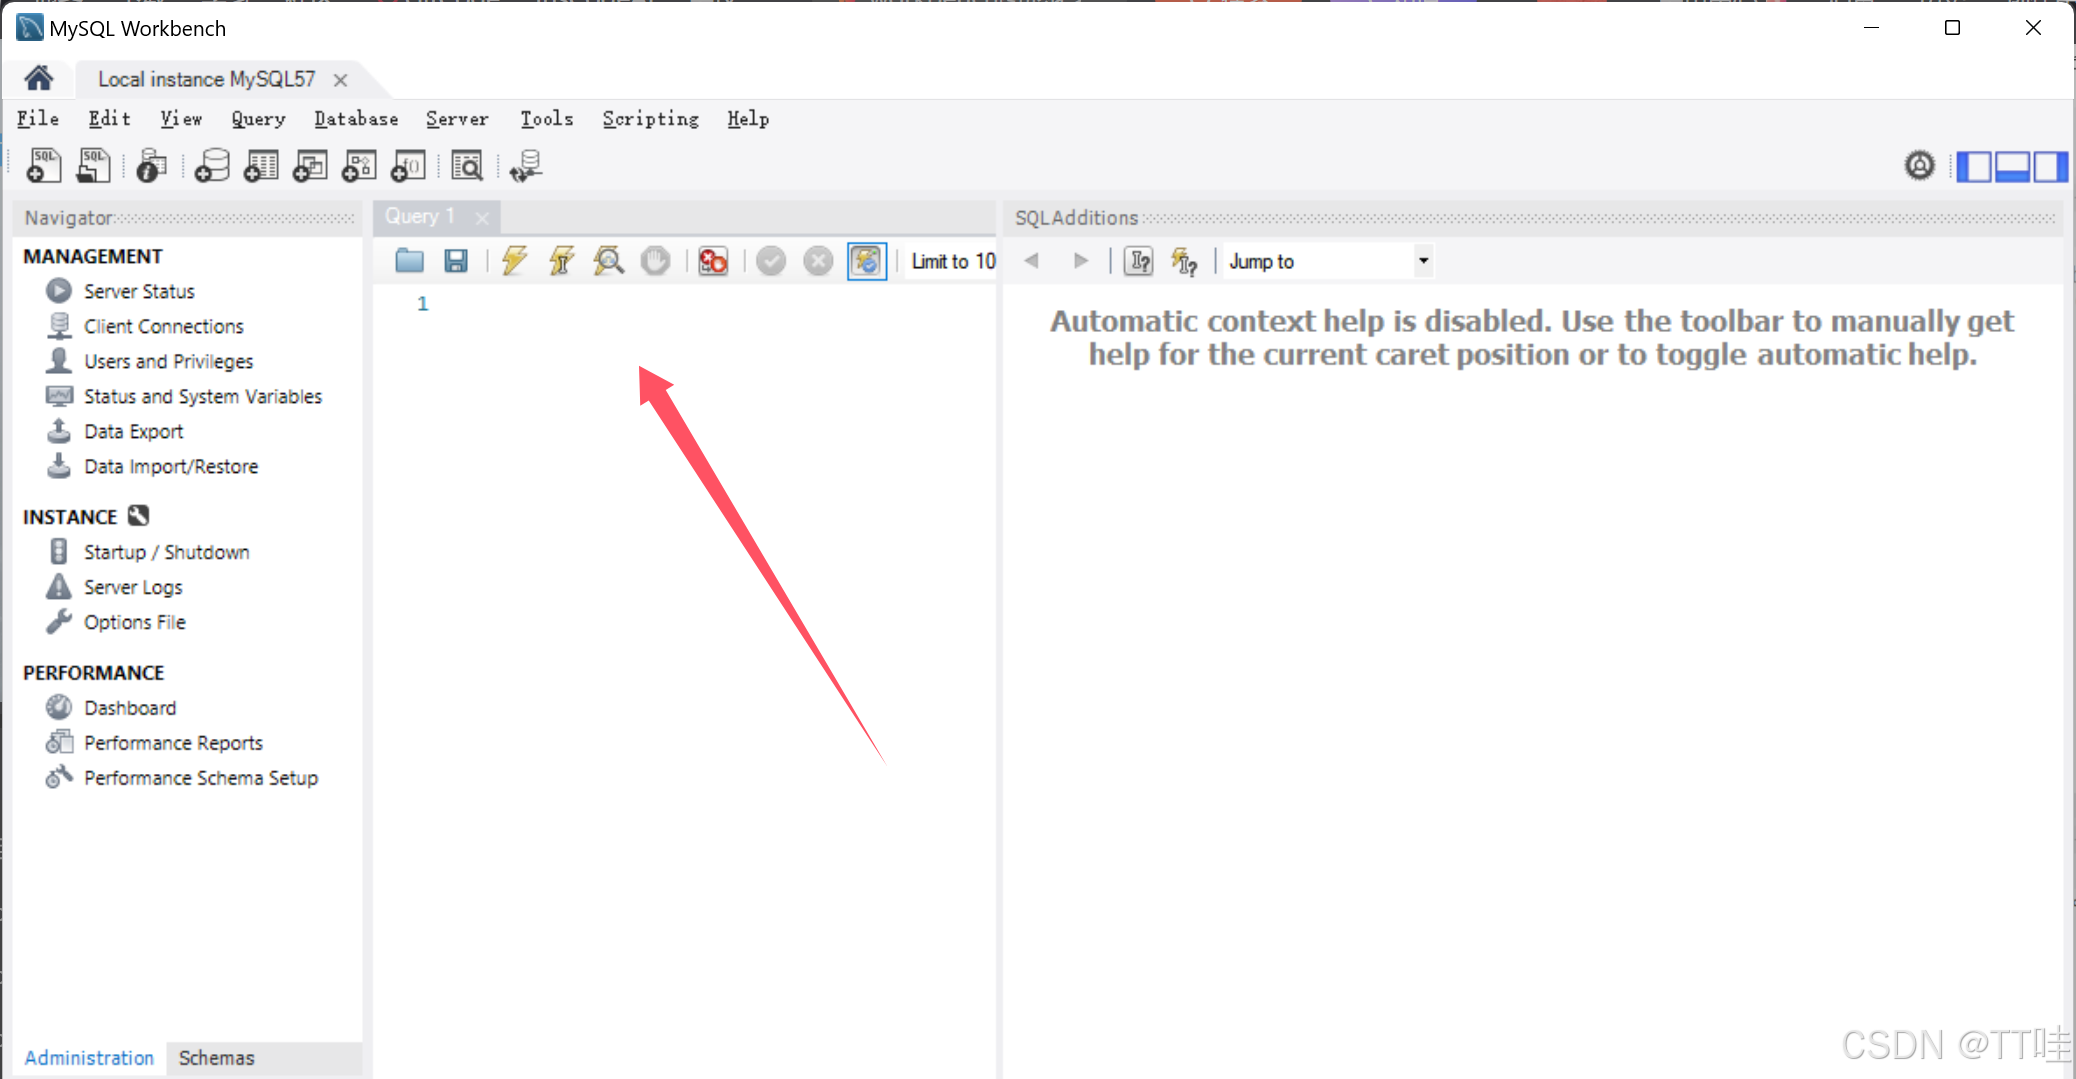Save the script to a file
The image size is (2076, 1079).
(456, 261)
